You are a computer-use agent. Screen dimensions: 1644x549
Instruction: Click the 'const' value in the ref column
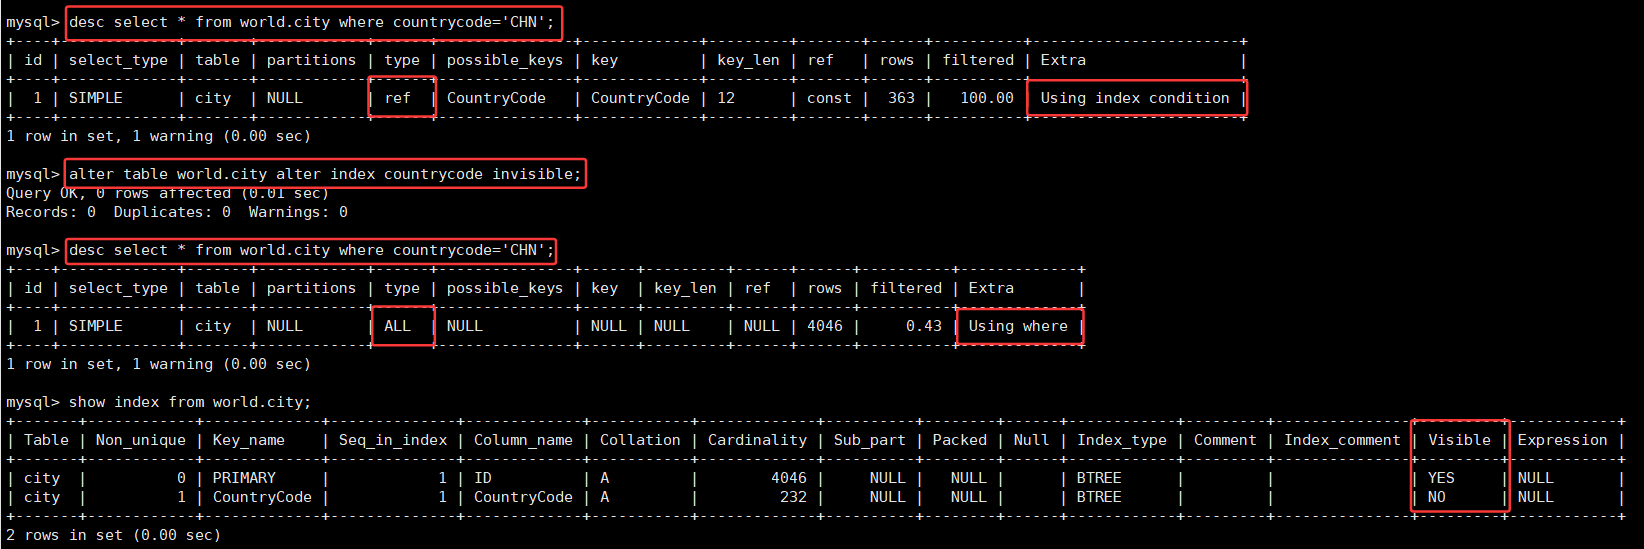click(829, 98)
